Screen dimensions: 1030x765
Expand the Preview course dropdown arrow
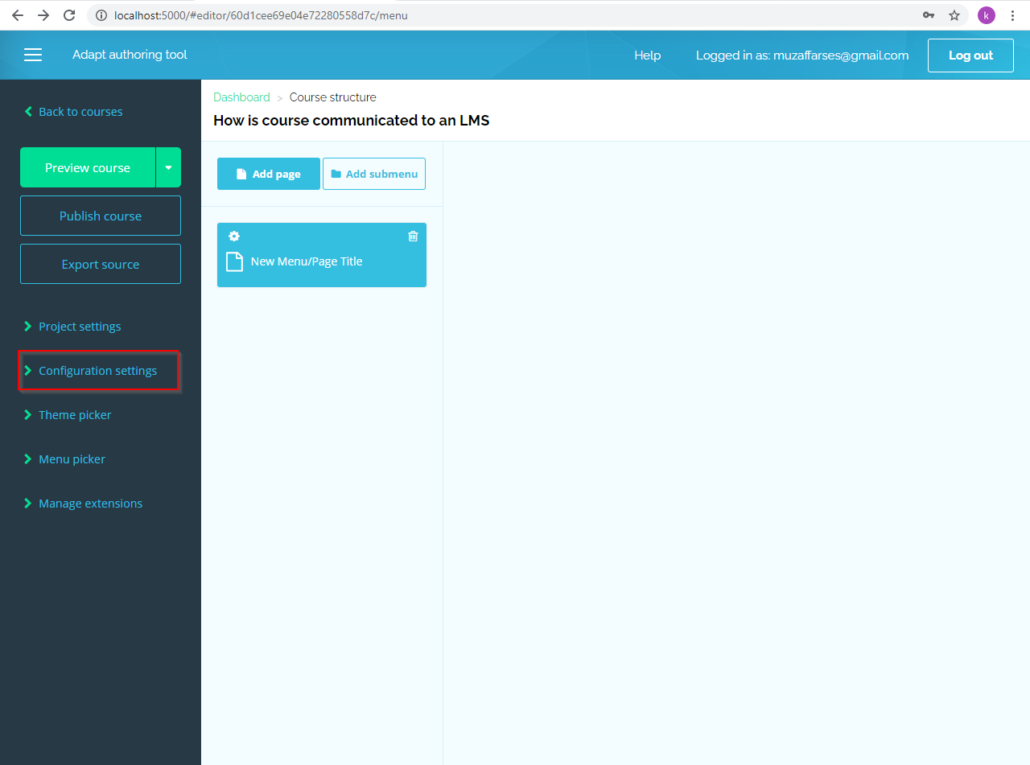pos(168,168)
